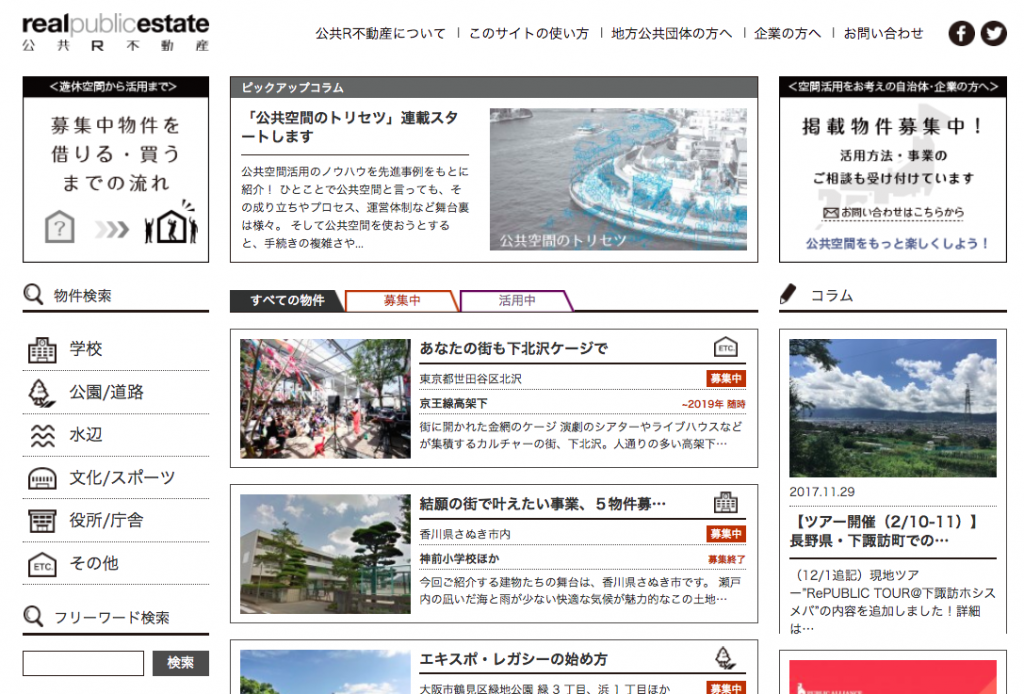The height and width of the screenshot is (694, 1024).
Task: Click the ピックアップコラム section header
Action: [494, 87]
